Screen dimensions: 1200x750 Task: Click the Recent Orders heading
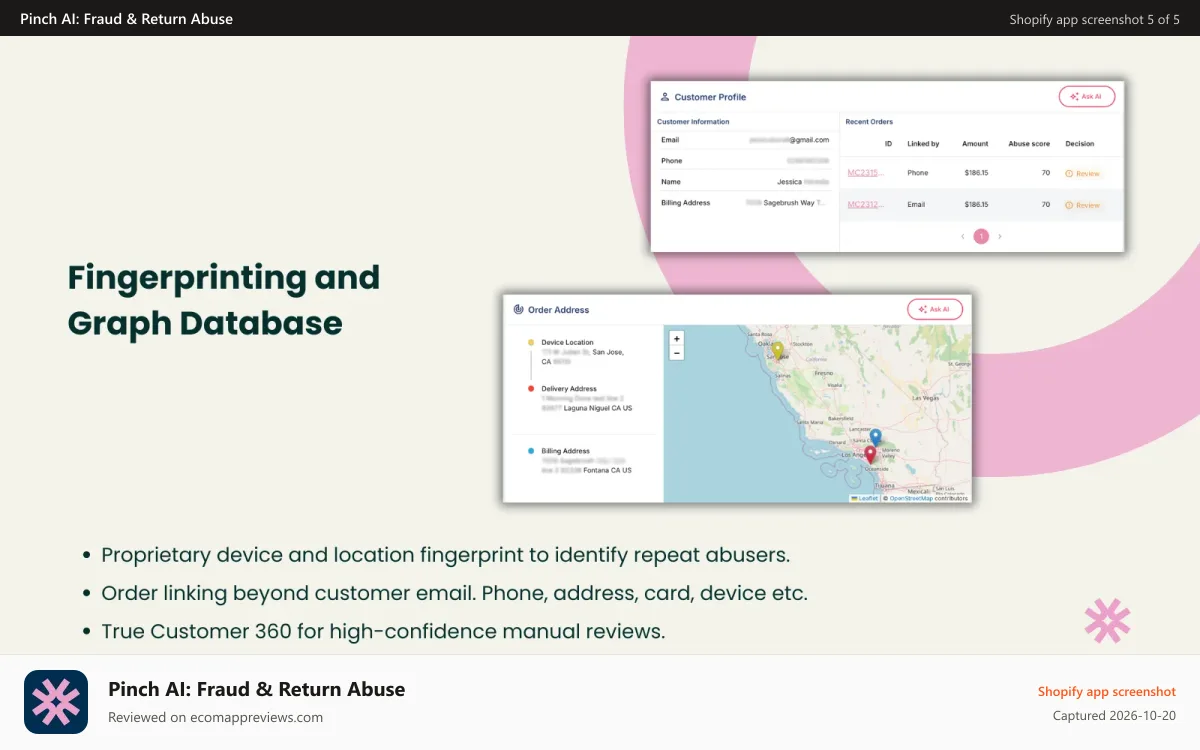869,122
